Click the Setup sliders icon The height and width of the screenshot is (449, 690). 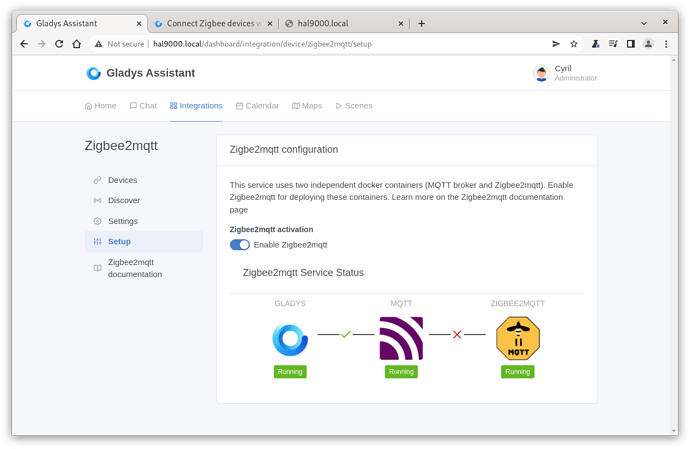click(97, 241)
